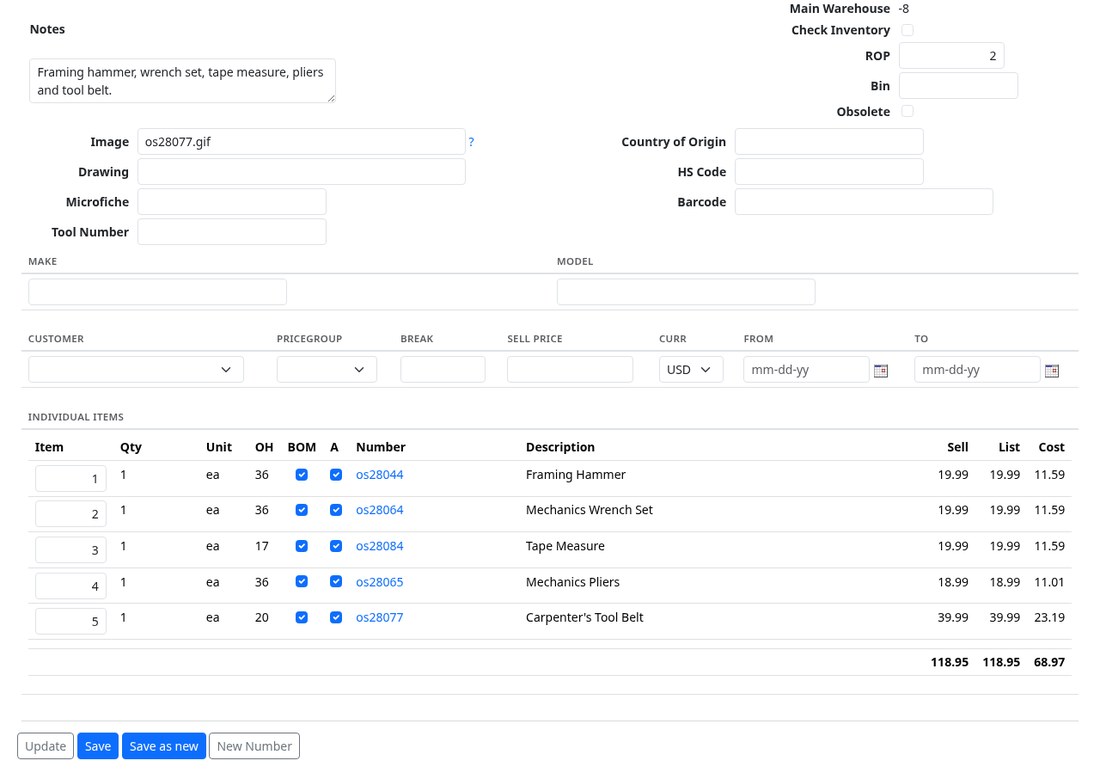1100x773 pixels.
Task: Open part os28077 link
Action: [x=380, y=617]
